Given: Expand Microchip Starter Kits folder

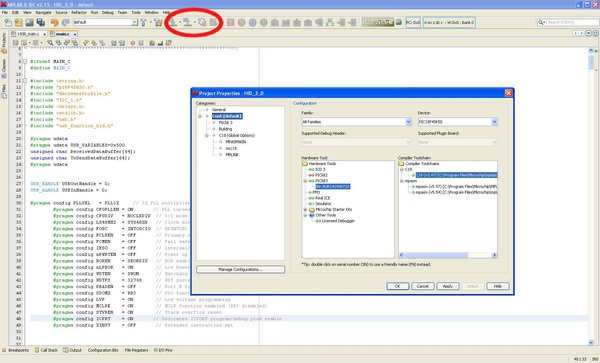Looking at the screenshot, I should tap(305, 210).
